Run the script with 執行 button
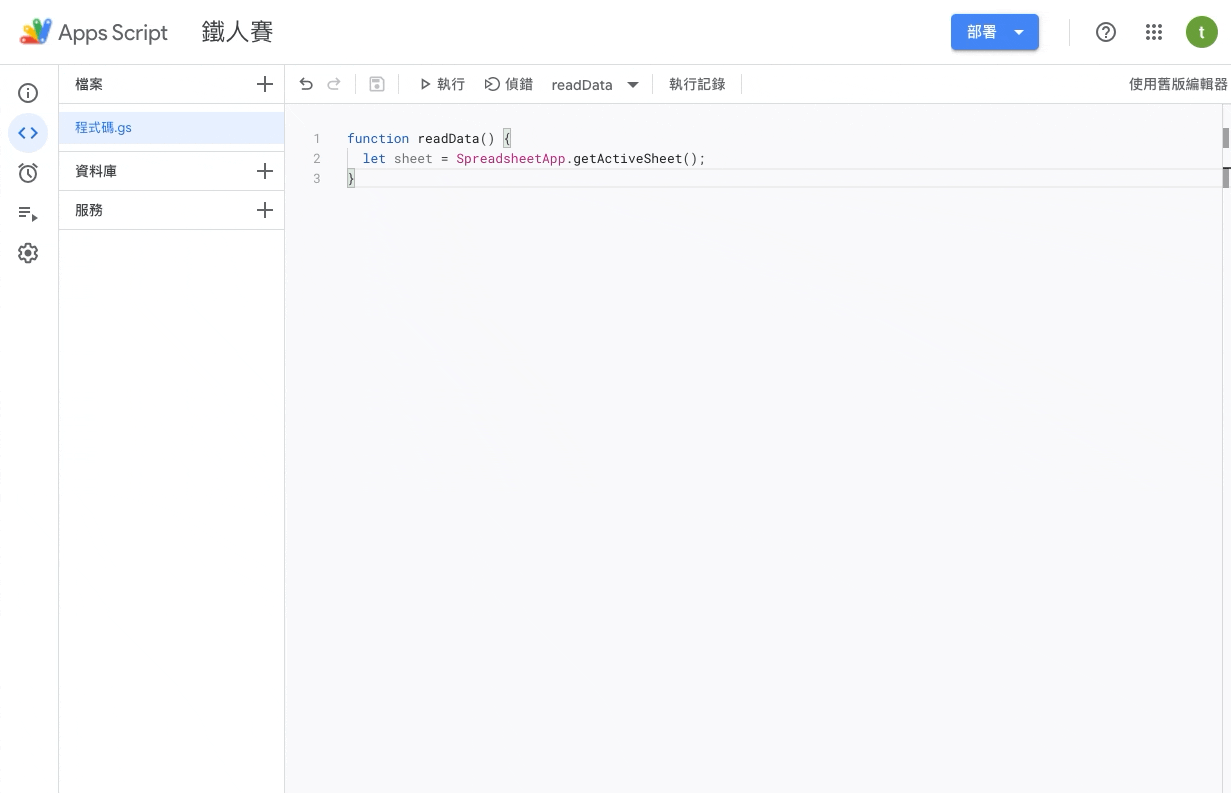 pyautogui.click(x=442, y=85)
